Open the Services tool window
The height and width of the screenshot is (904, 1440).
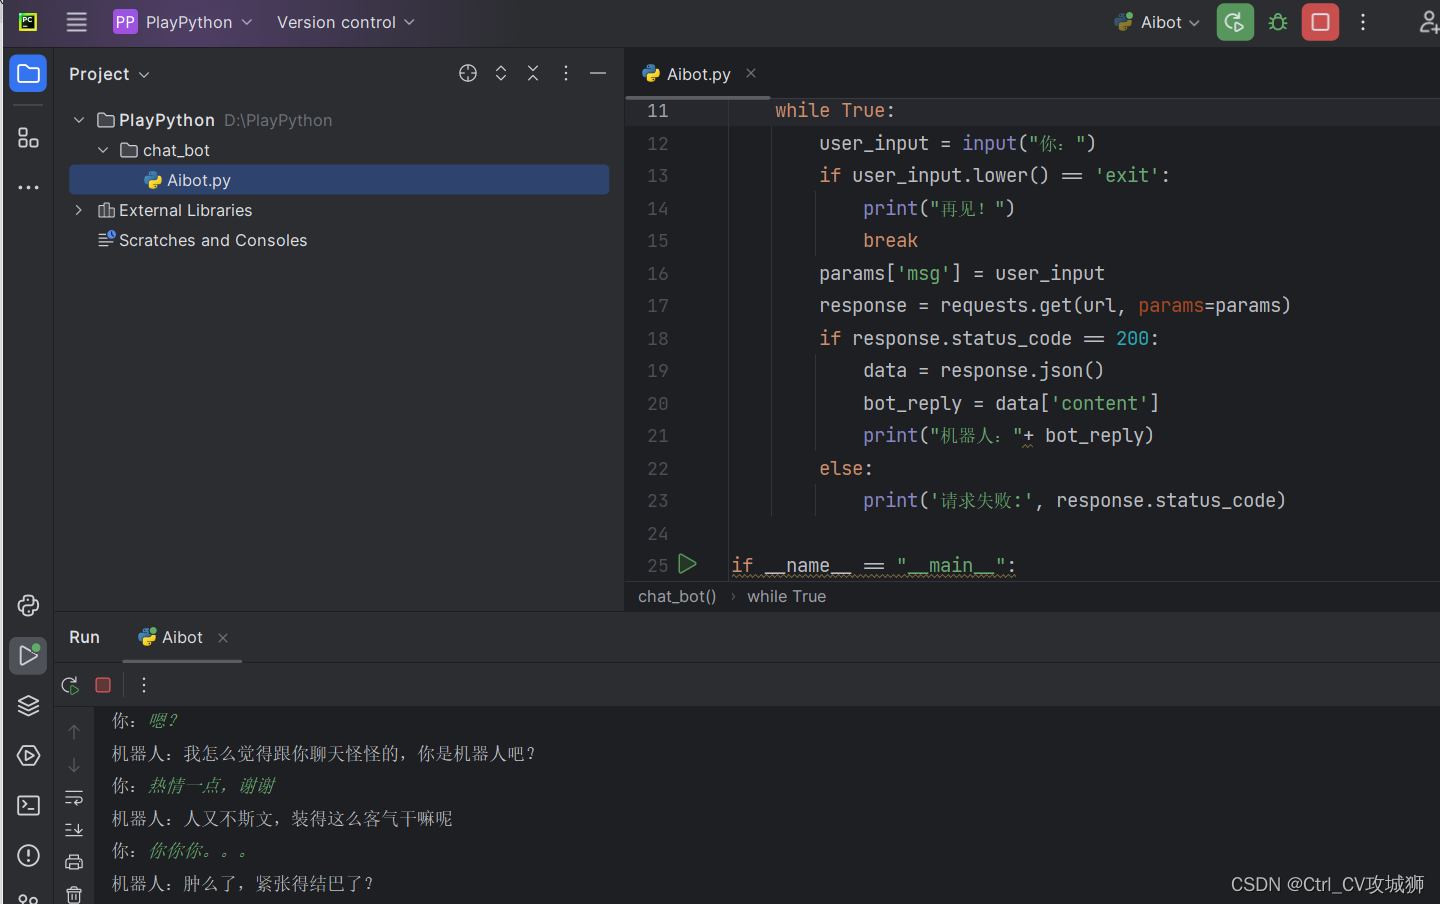[x=28, y=756]
